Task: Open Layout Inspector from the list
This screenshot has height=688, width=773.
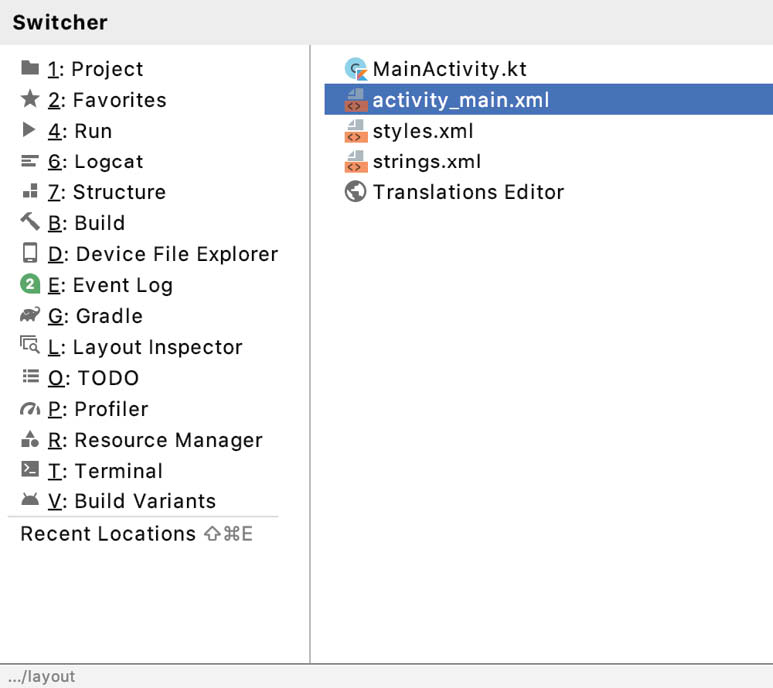Action: point(132,347)
